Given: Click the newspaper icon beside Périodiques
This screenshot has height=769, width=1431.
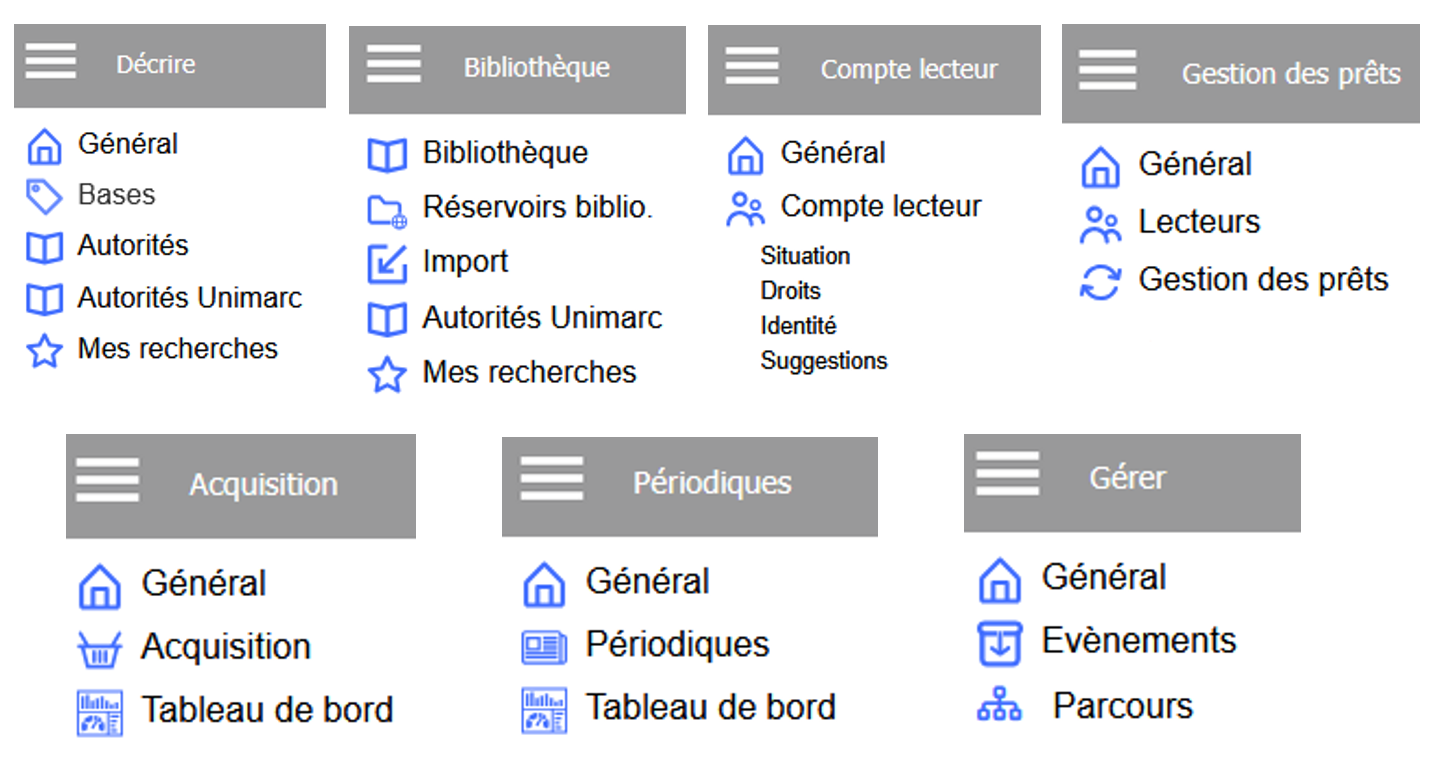Looking at the screenshot, I should 544,646.
